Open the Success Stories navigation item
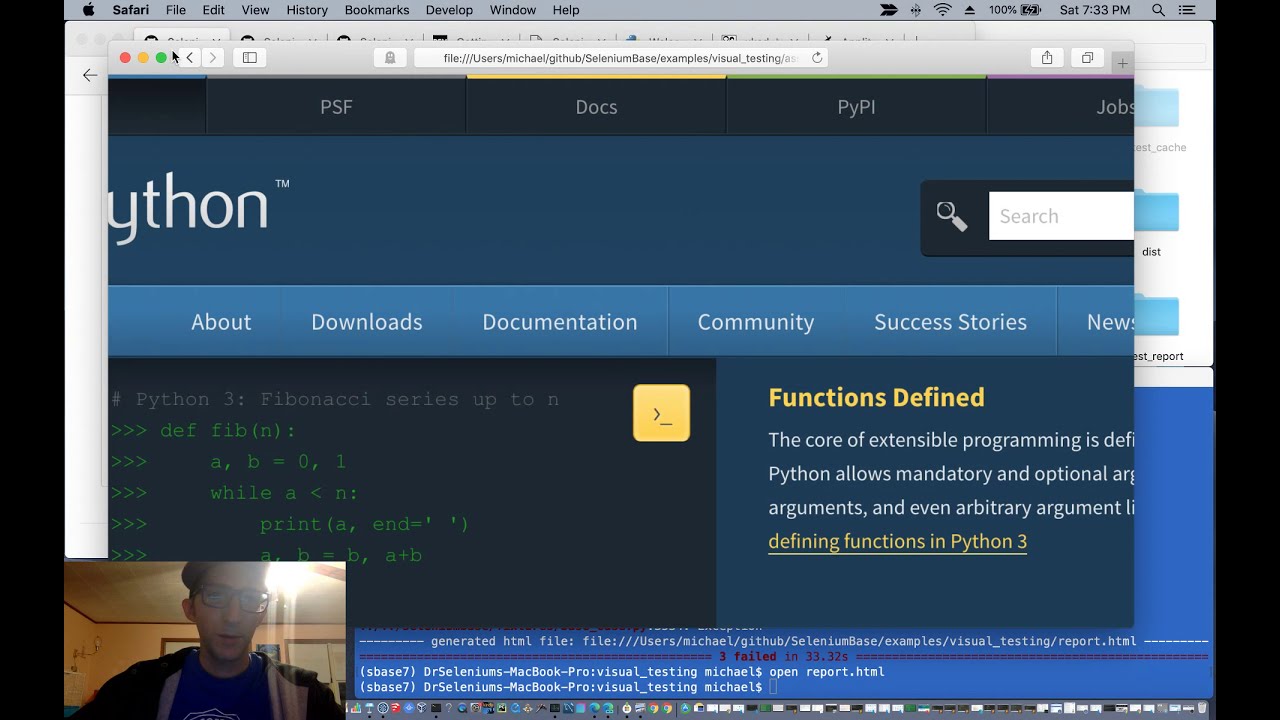1280x720 pixels. pyautogui.click(x=950, y=322)
